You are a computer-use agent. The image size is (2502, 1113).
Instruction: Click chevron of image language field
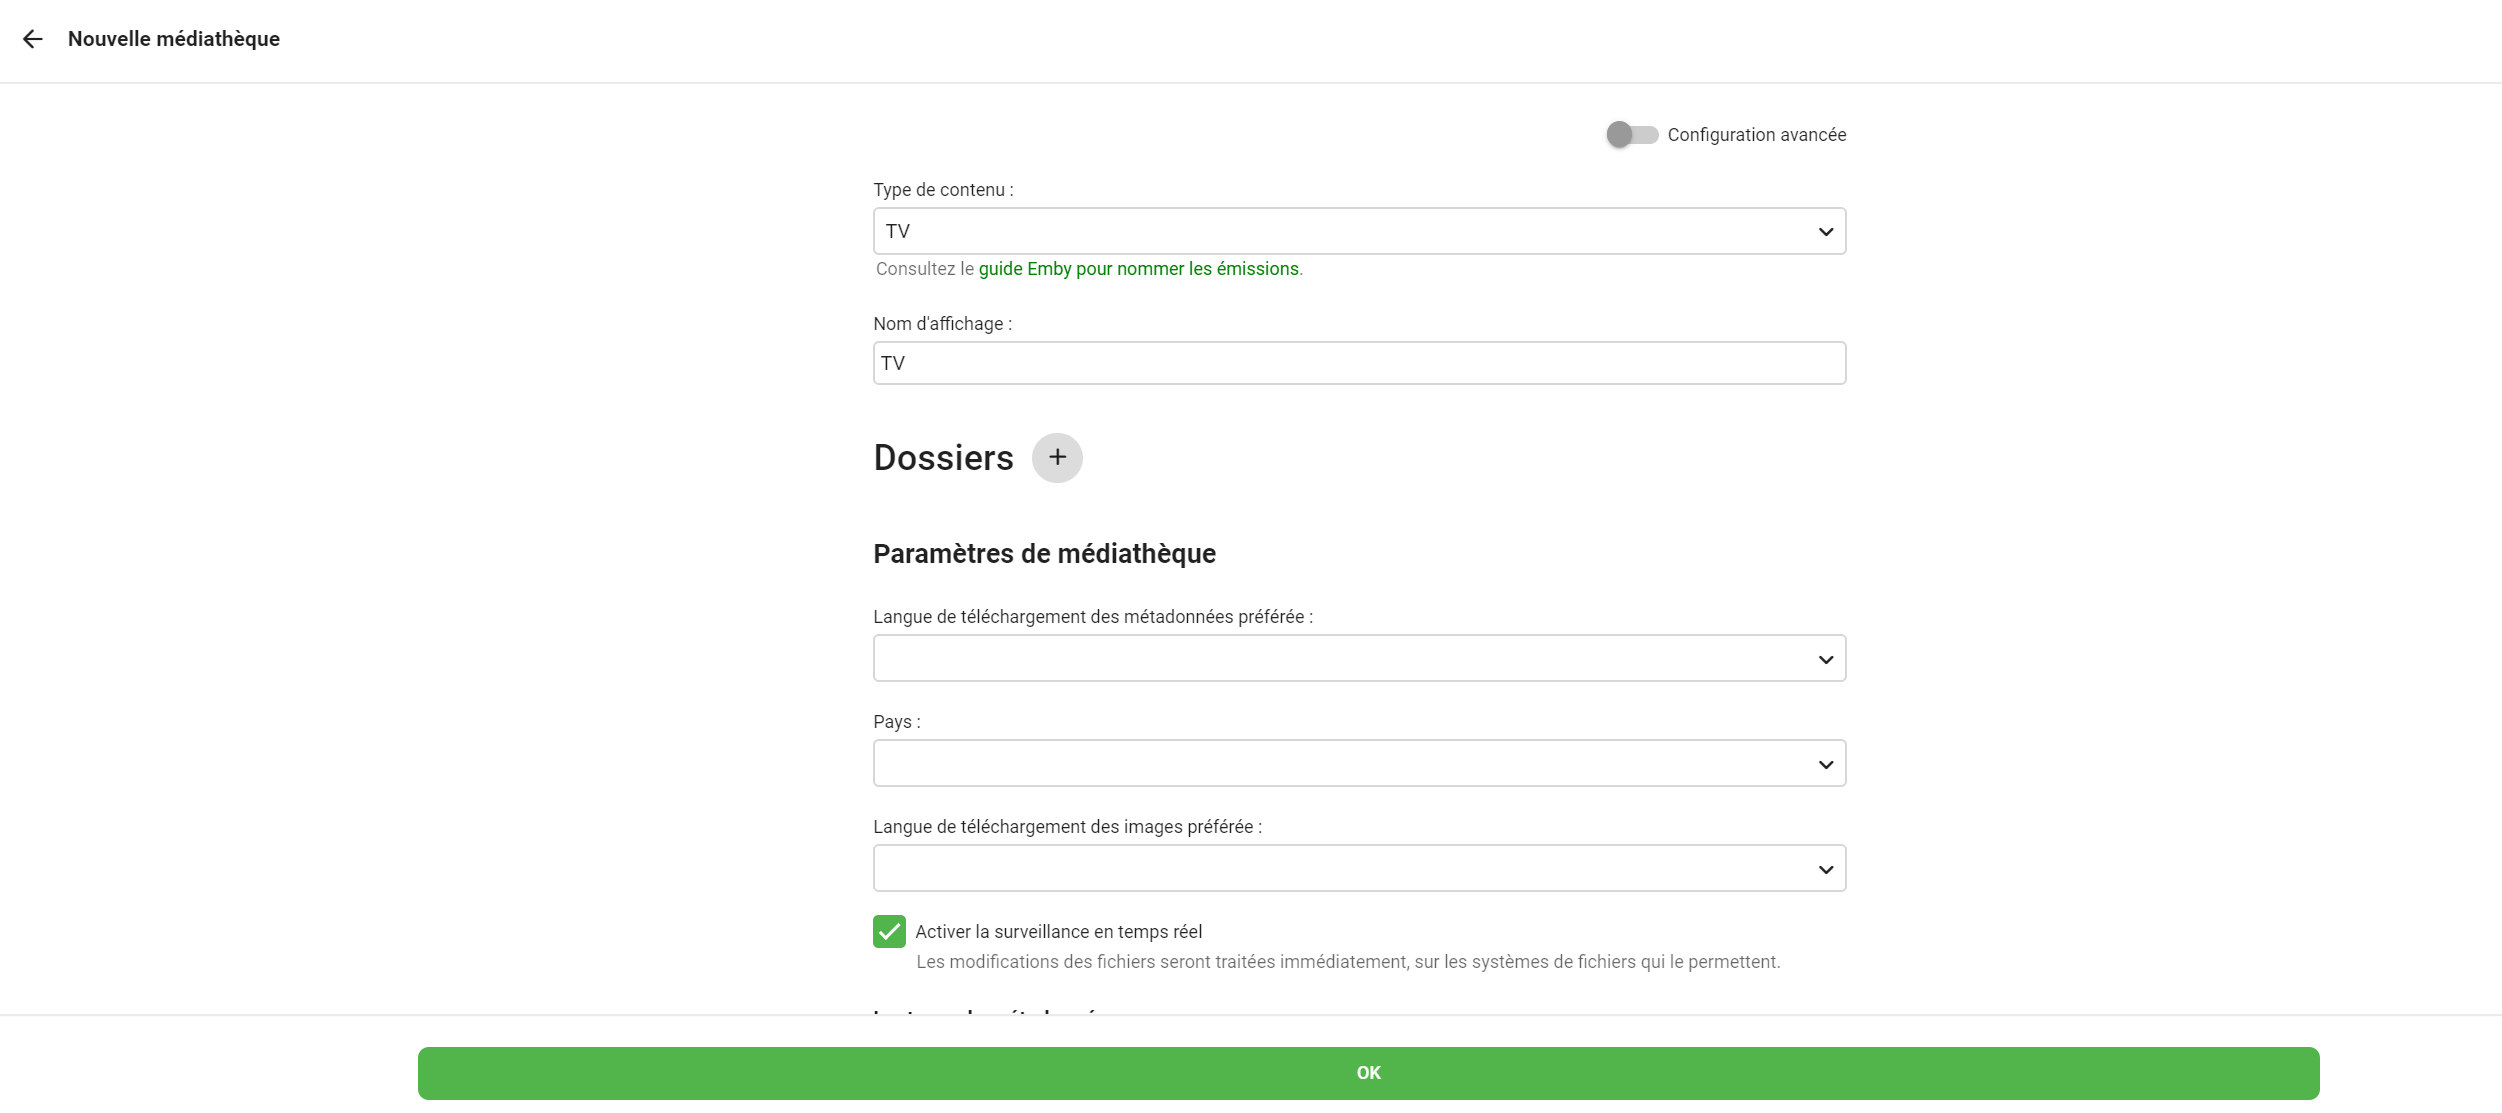1825,870
